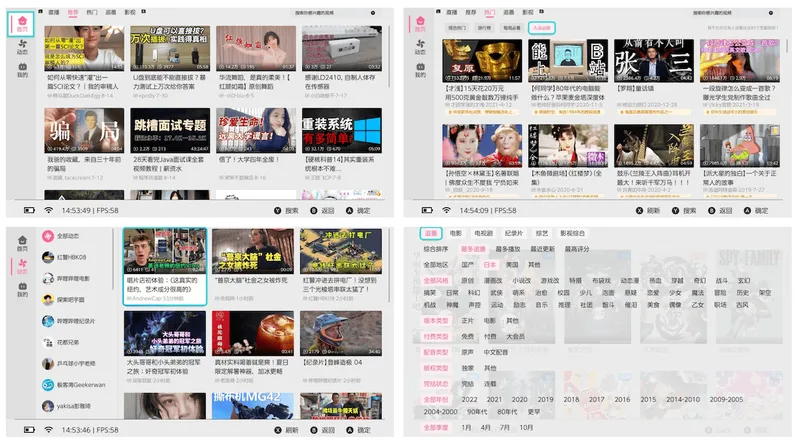The height and width of the screenshot is (446, 800).
Task: Open the 纪录片 tab in the filter screen
Action: [x=513, y=233]
